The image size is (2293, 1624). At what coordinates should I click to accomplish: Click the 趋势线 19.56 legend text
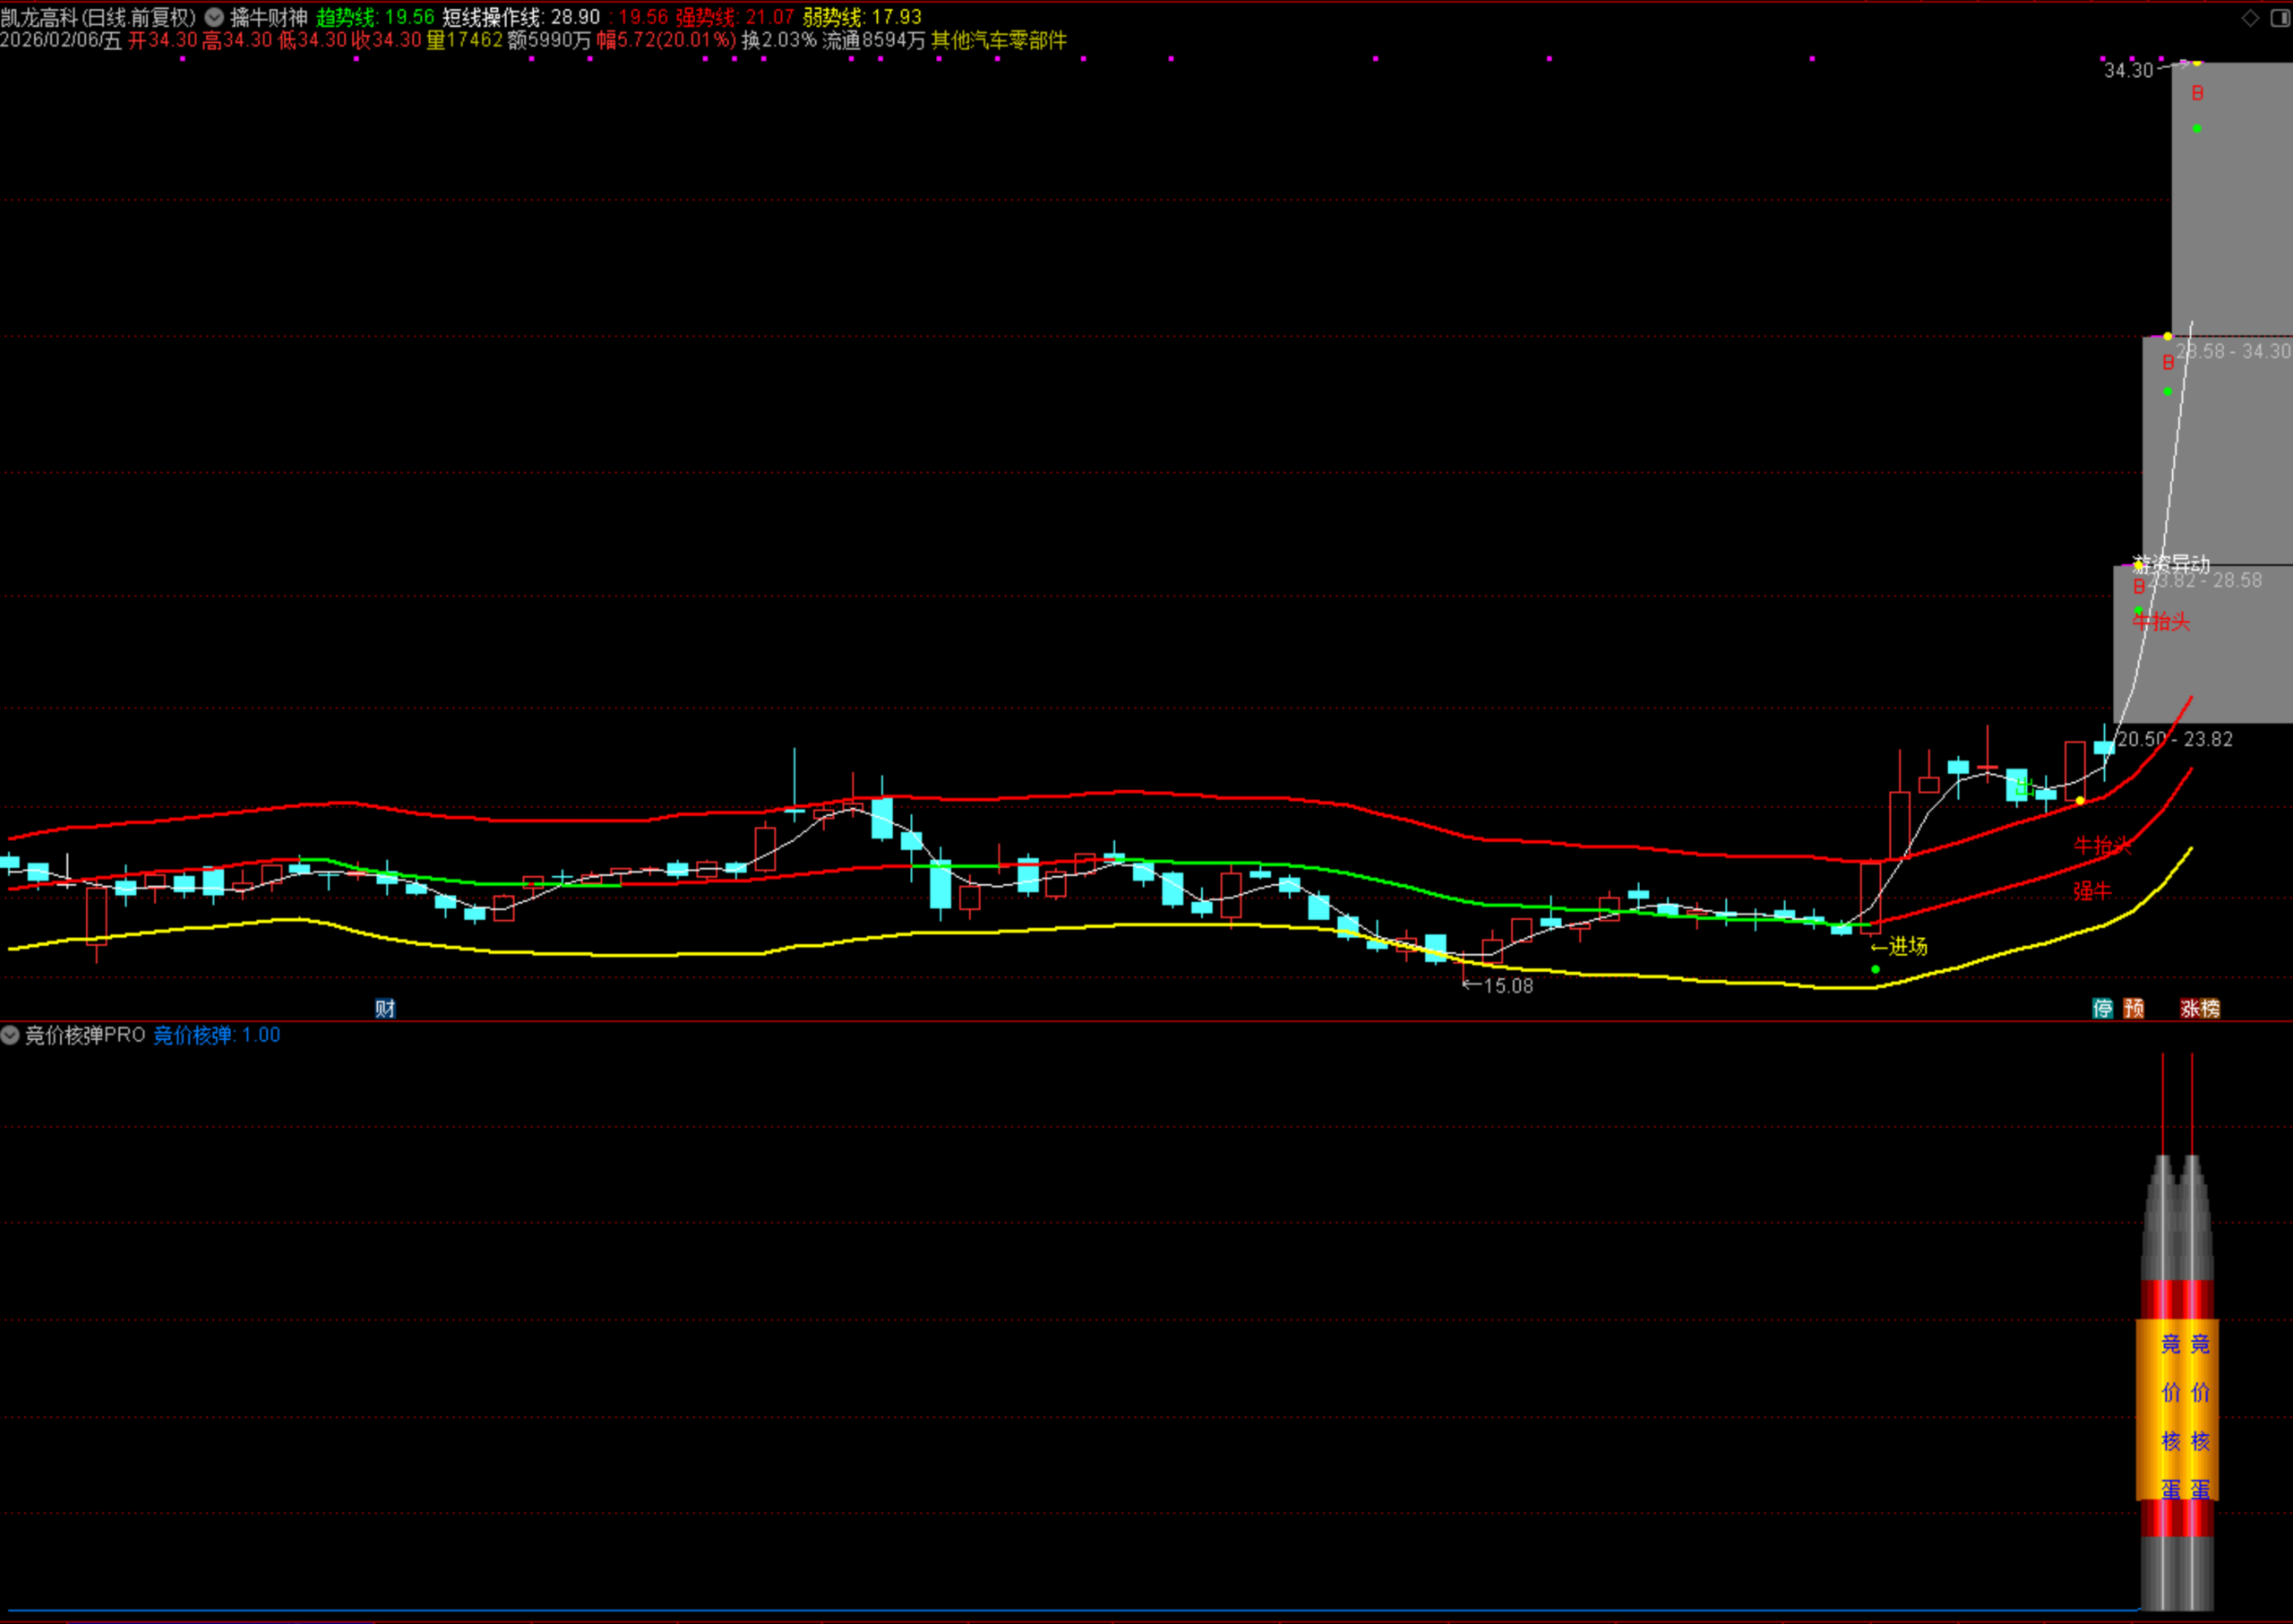(375, 17)
